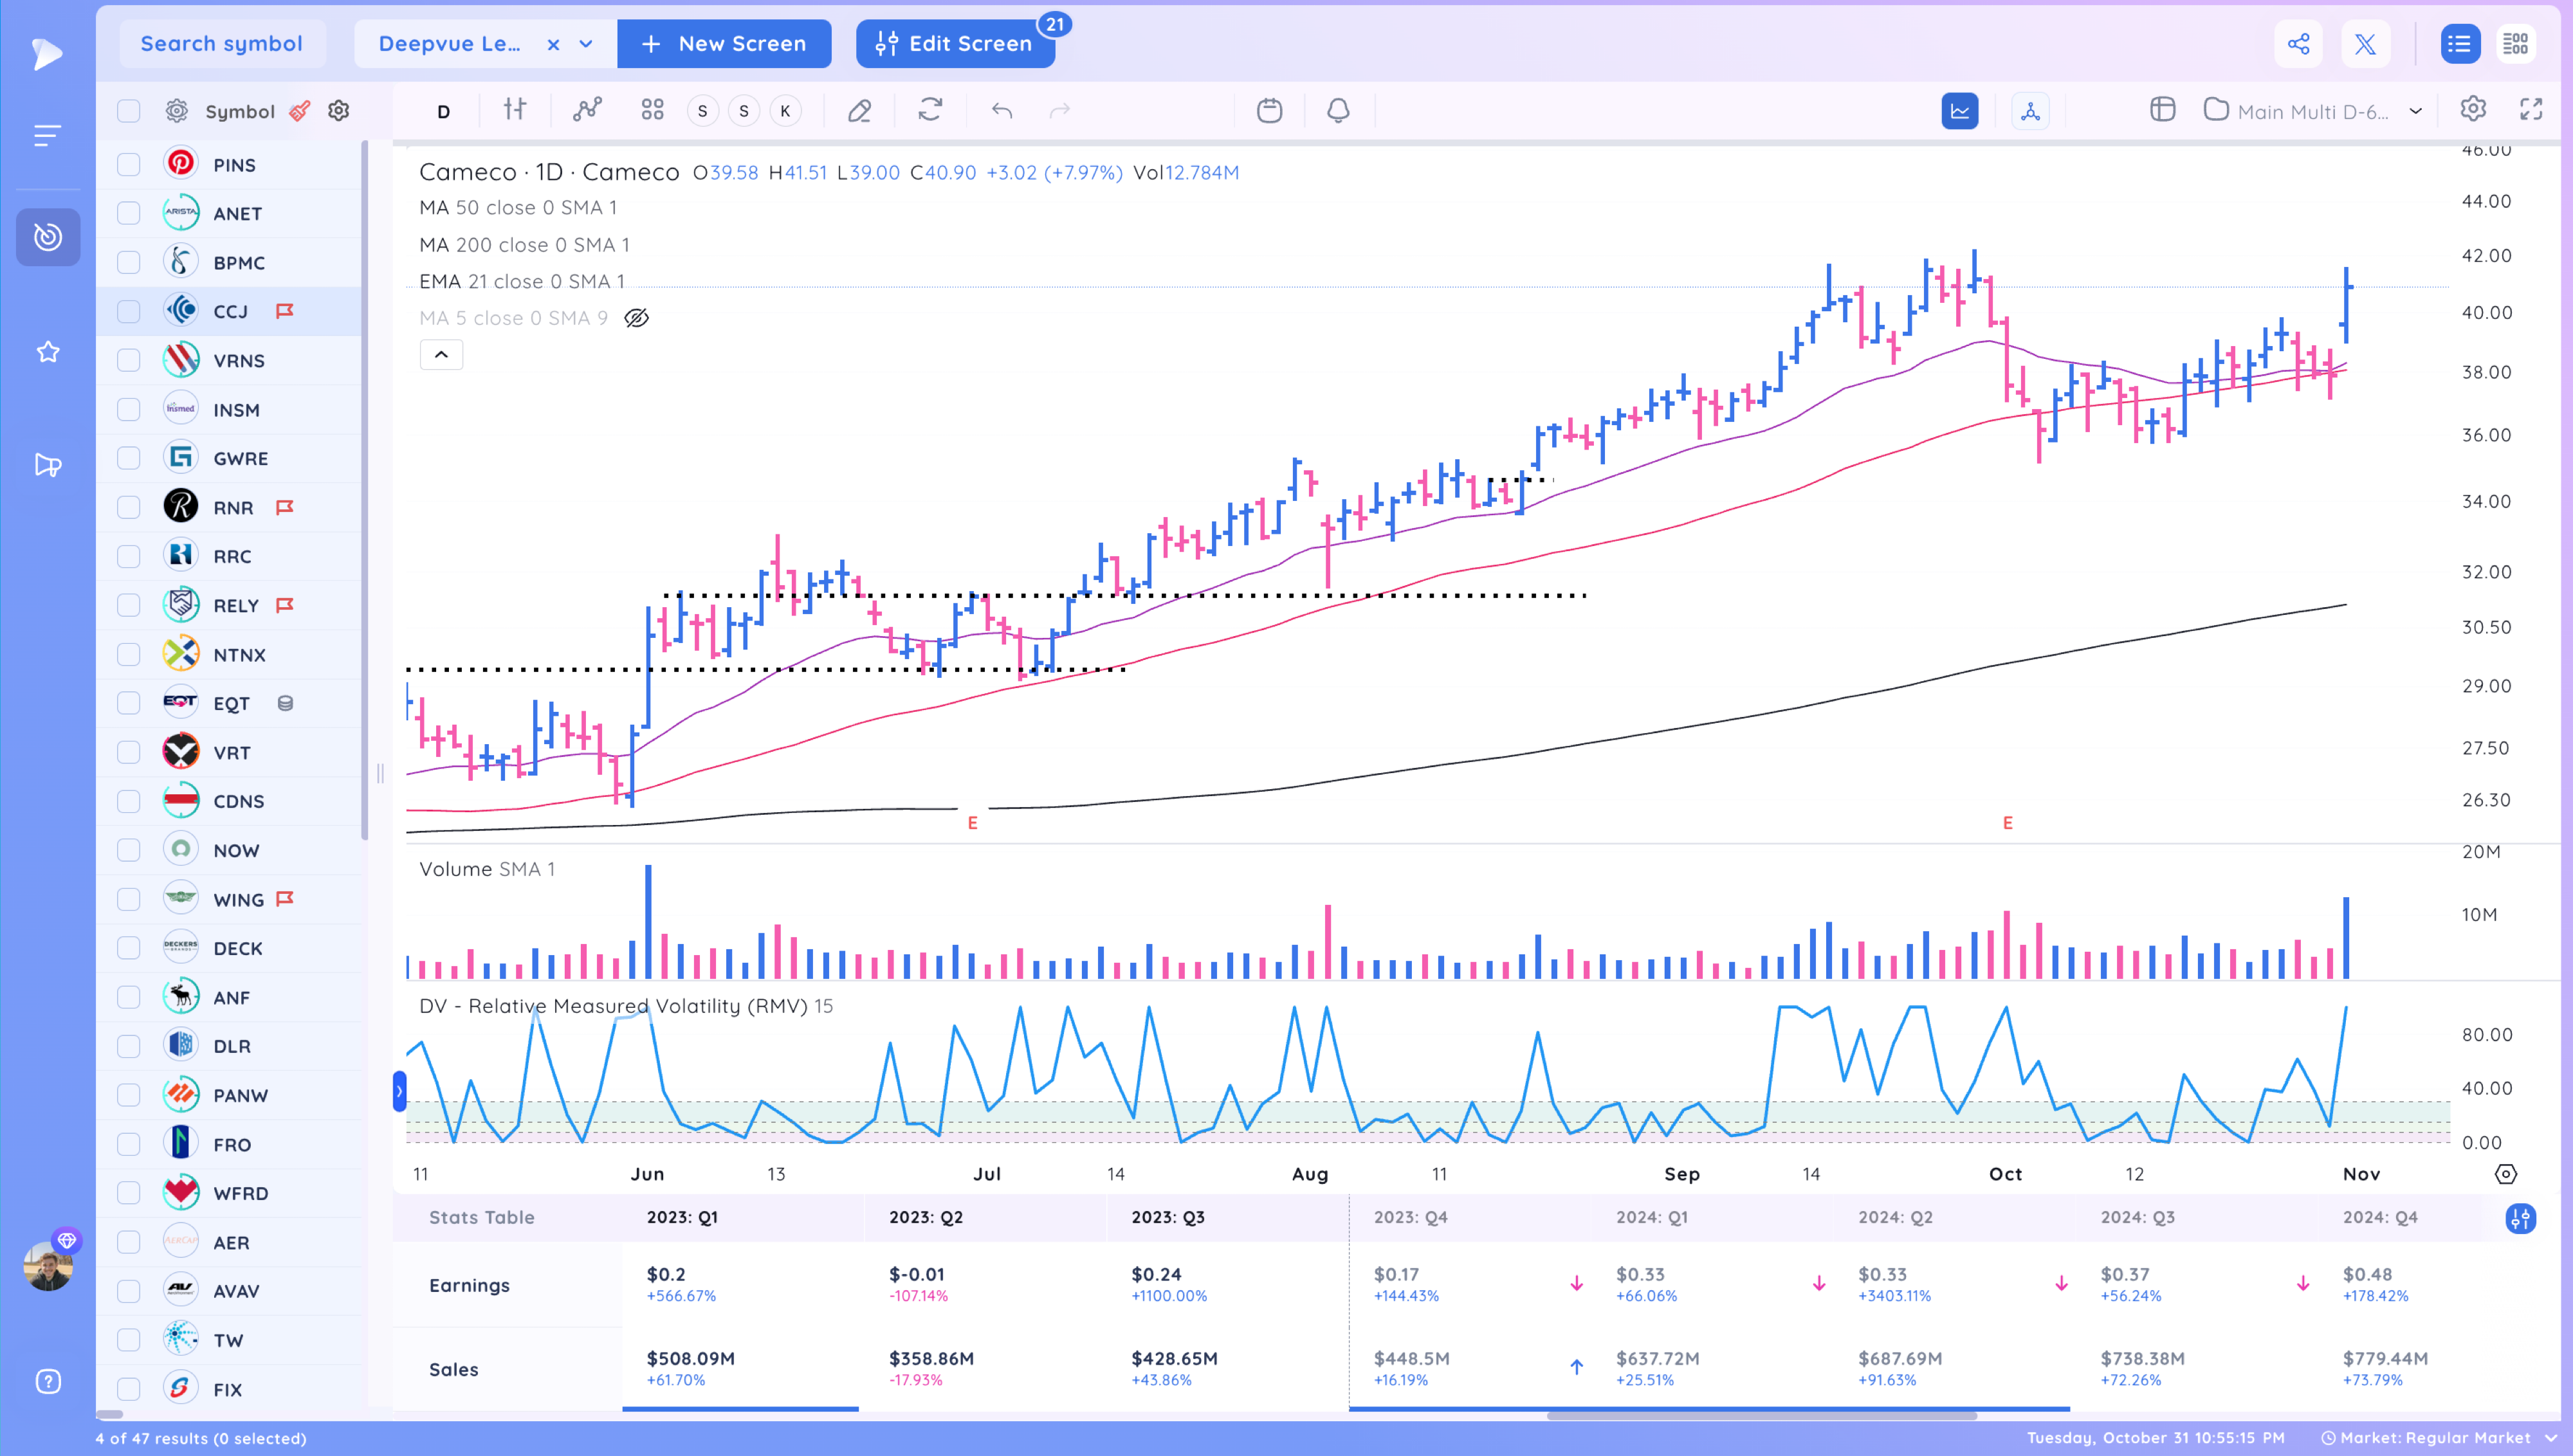Click the share icon in top bar
Screen dimensions: 2573x1456
(x=2298, y=44)
